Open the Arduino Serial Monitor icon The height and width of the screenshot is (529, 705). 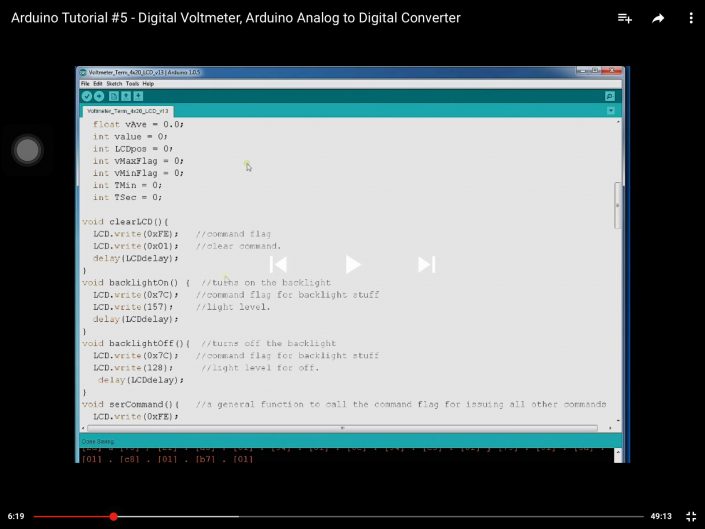pyautogui.click(x=610, y=96)
